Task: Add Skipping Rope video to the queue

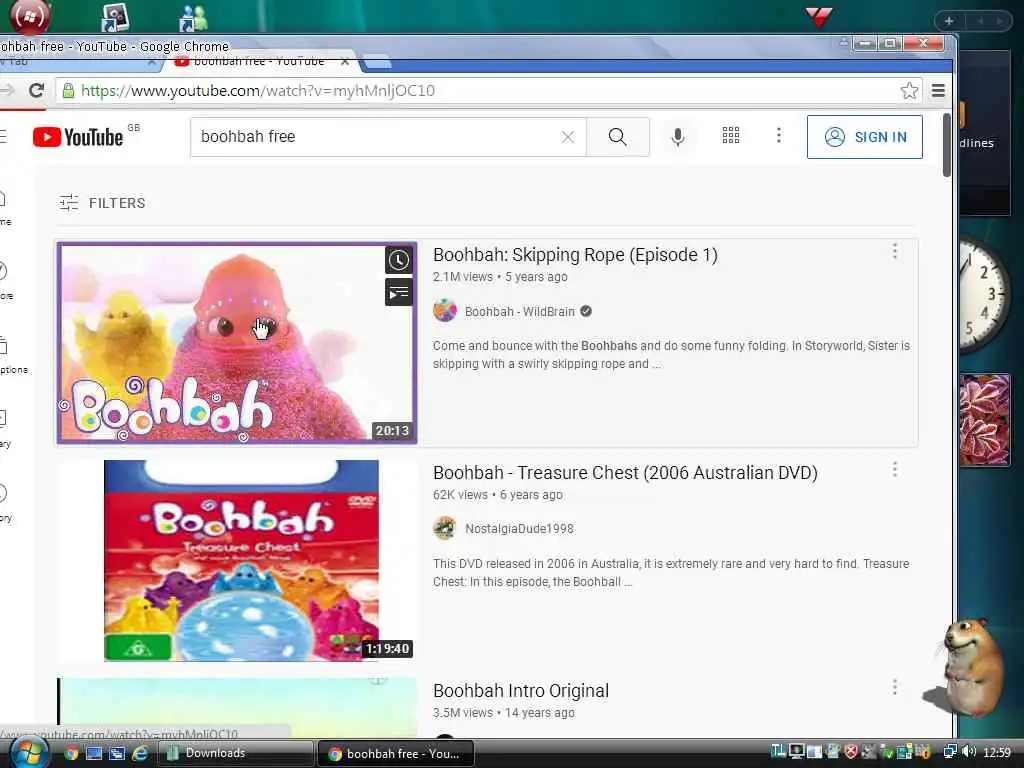Action: (398, 293)
